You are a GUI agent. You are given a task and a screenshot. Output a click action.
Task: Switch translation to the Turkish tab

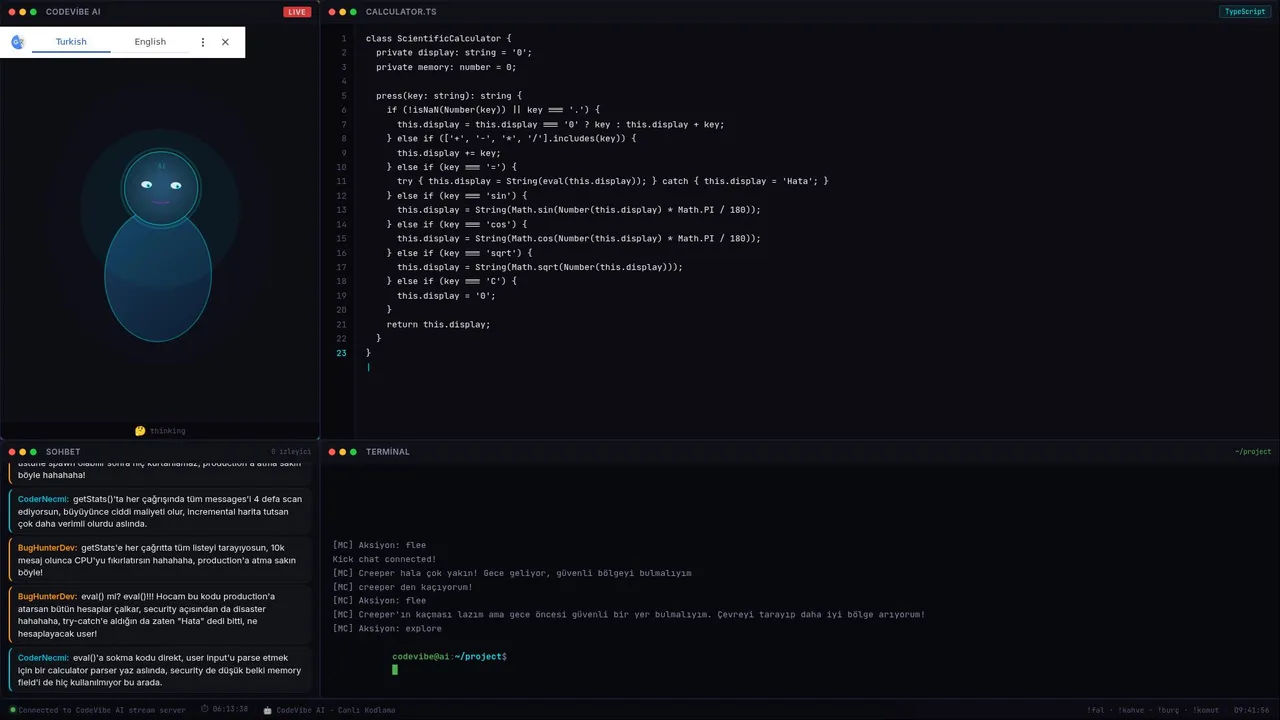coord(71,42)
